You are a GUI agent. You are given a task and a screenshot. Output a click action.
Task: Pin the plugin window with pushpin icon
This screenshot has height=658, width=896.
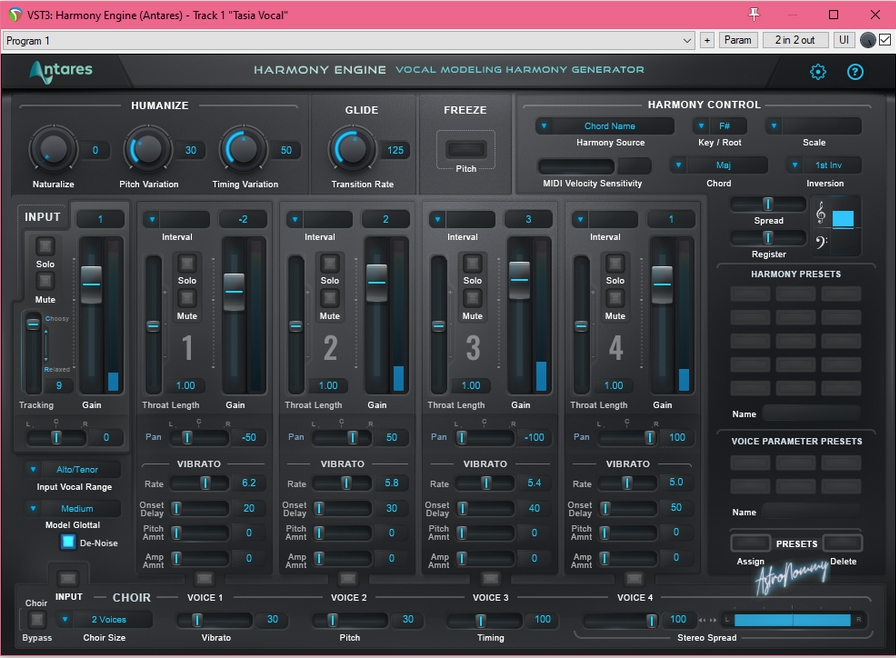(754, 14)
